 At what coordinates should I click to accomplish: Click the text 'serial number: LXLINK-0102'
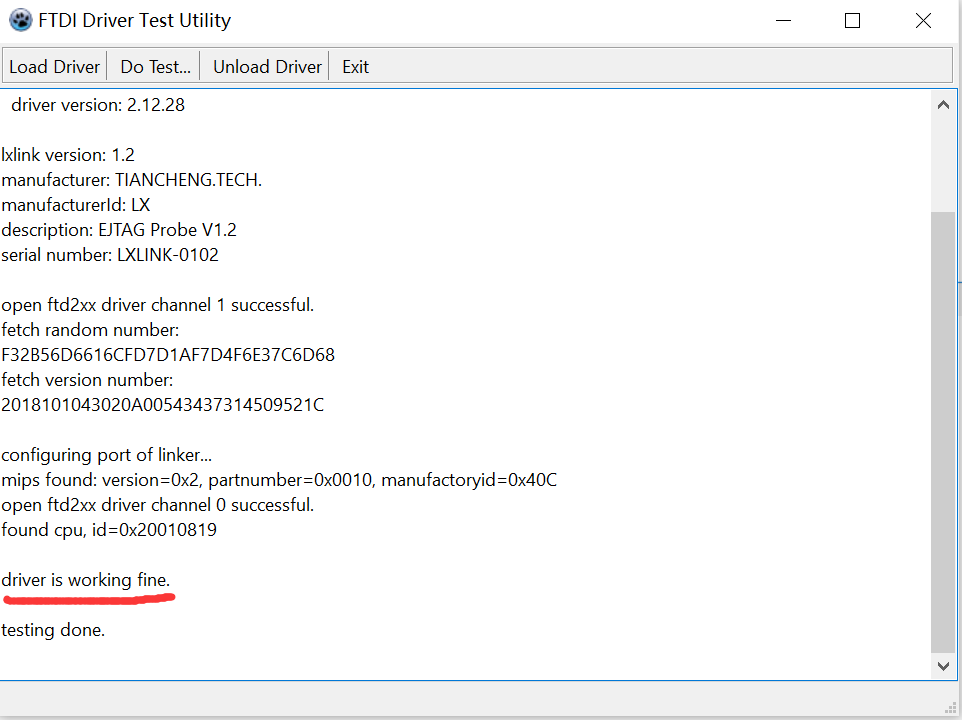110,255
